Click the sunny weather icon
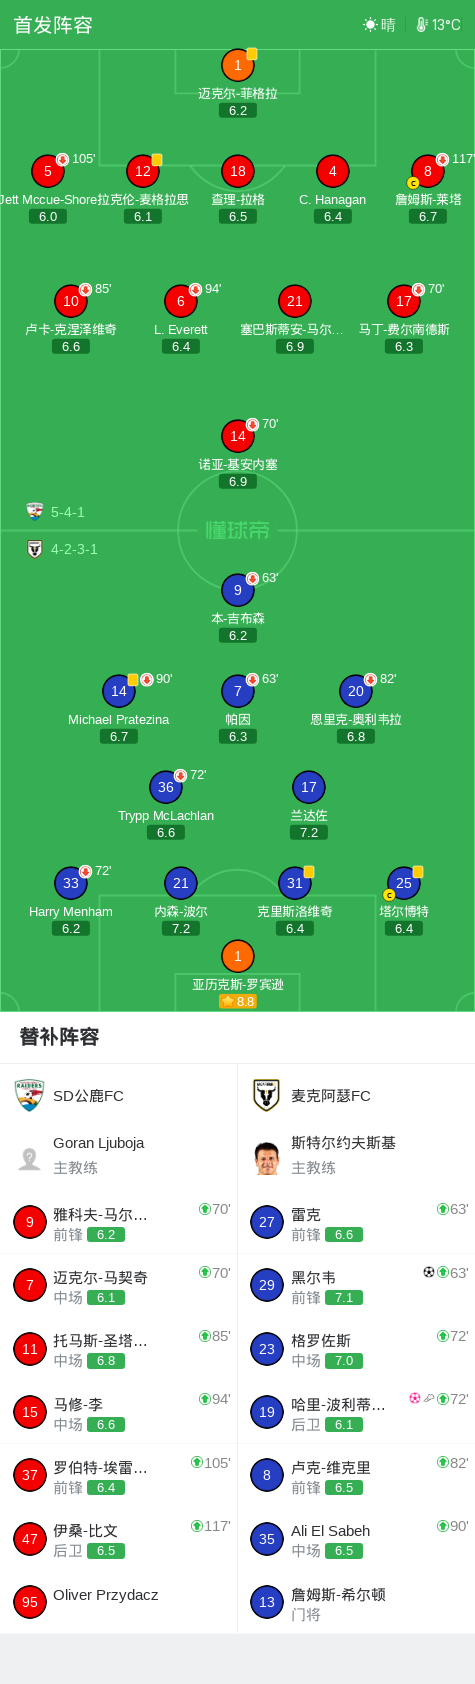Image resolution: width=475 pixels, height=1684 pixels. (x=371, y=25)
